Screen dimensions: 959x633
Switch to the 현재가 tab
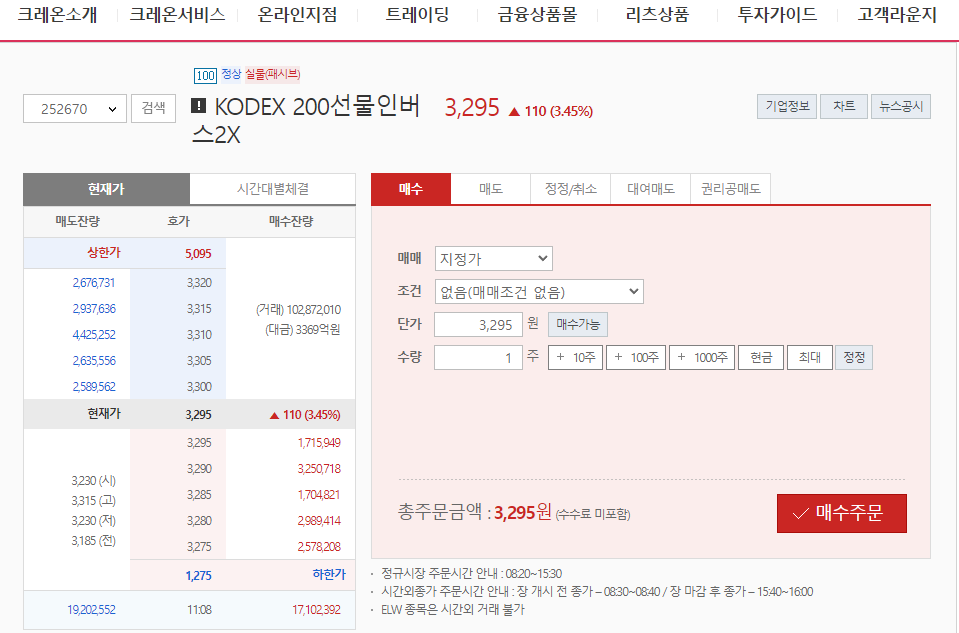[x=106, y=189]
